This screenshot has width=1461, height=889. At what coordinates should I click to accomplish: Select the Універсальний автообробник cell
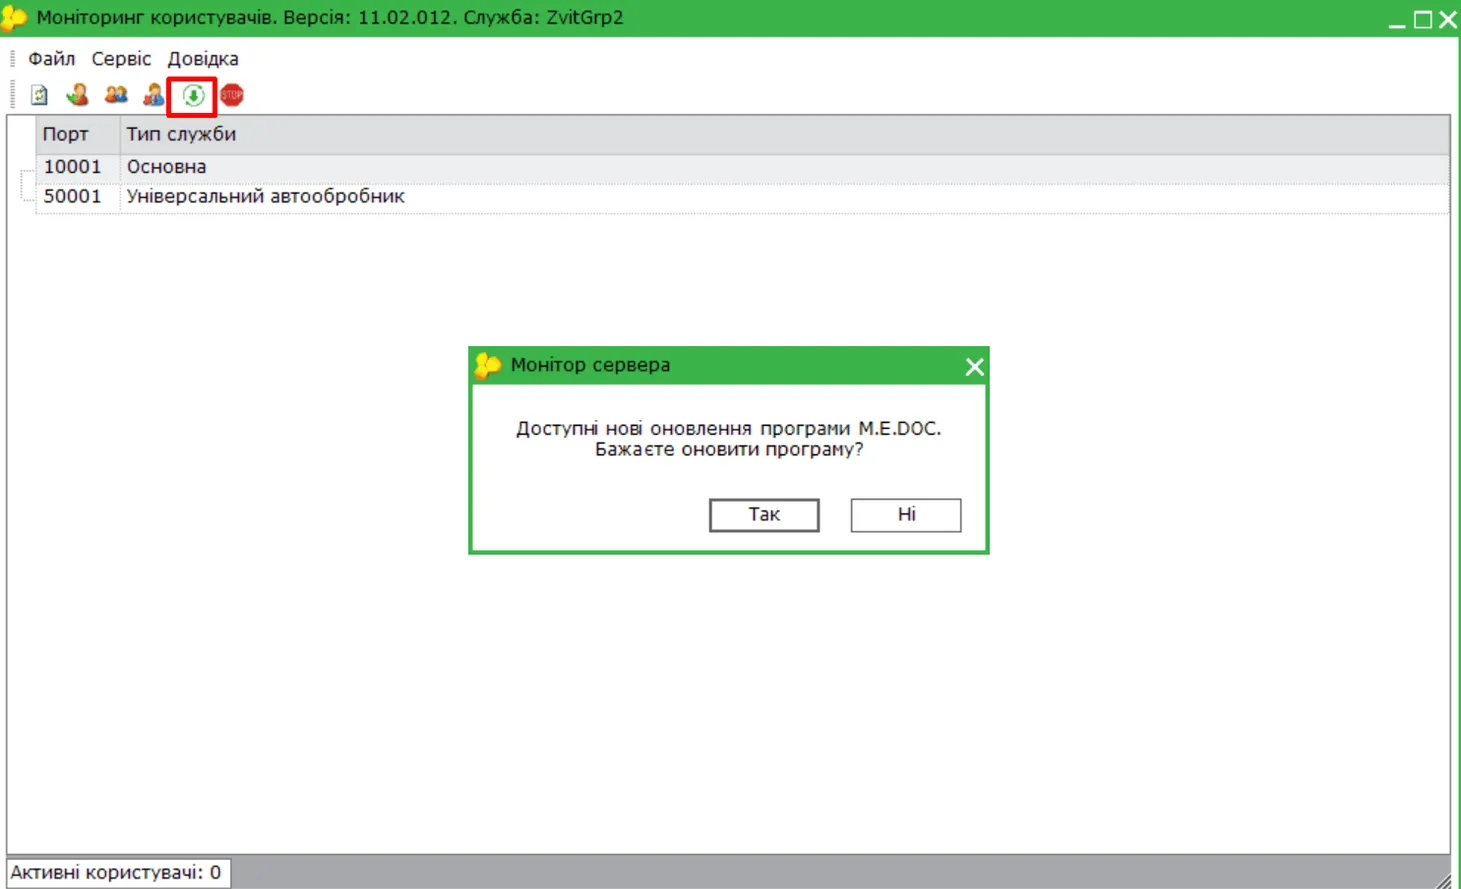pos(785,197)
